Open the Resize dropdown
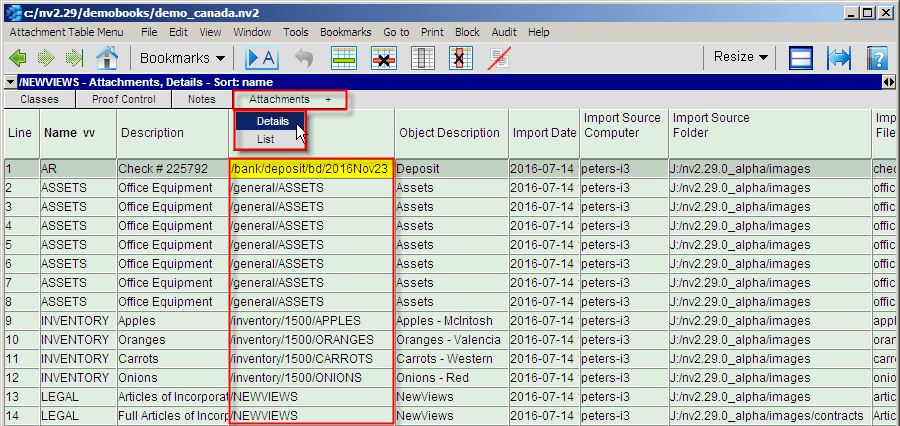The height and width of the screenshot is (426, 900). pos(740,57)
